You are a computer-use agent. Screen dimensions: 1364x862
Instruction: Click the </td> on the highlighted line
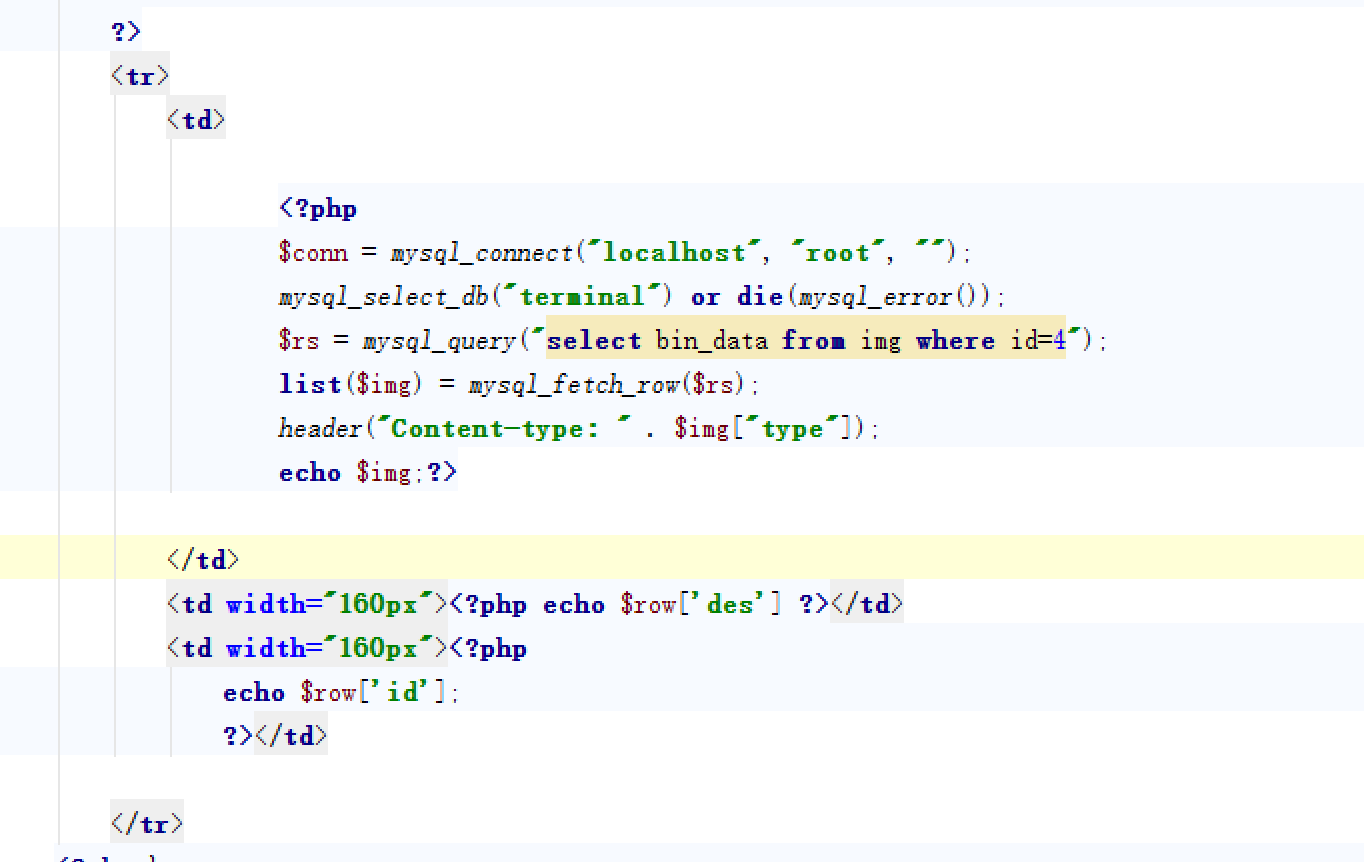203,560
